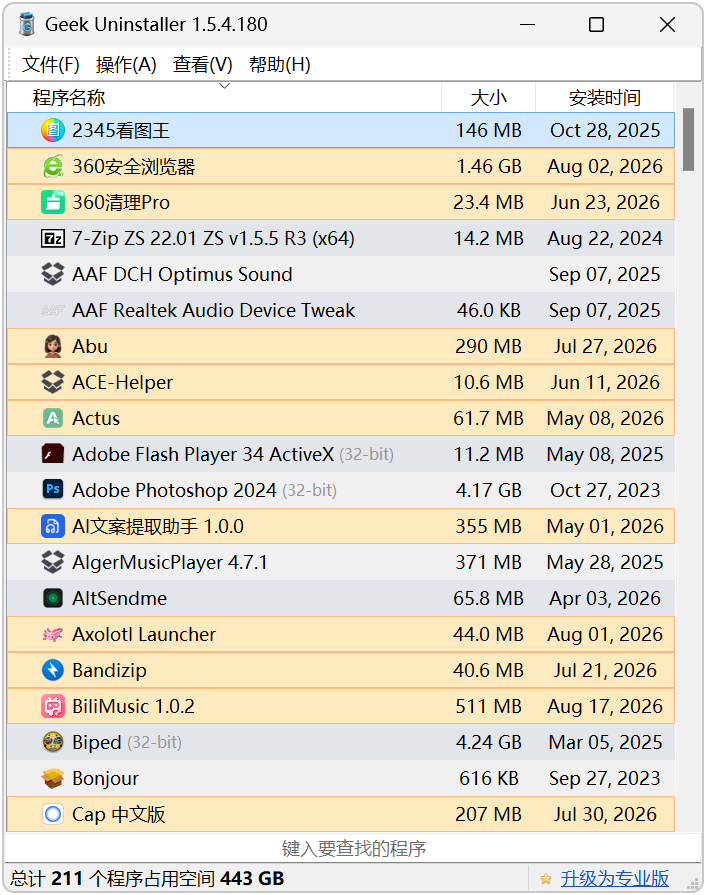
Task: Select the Abu program name
Action: [x=90, y=346]
